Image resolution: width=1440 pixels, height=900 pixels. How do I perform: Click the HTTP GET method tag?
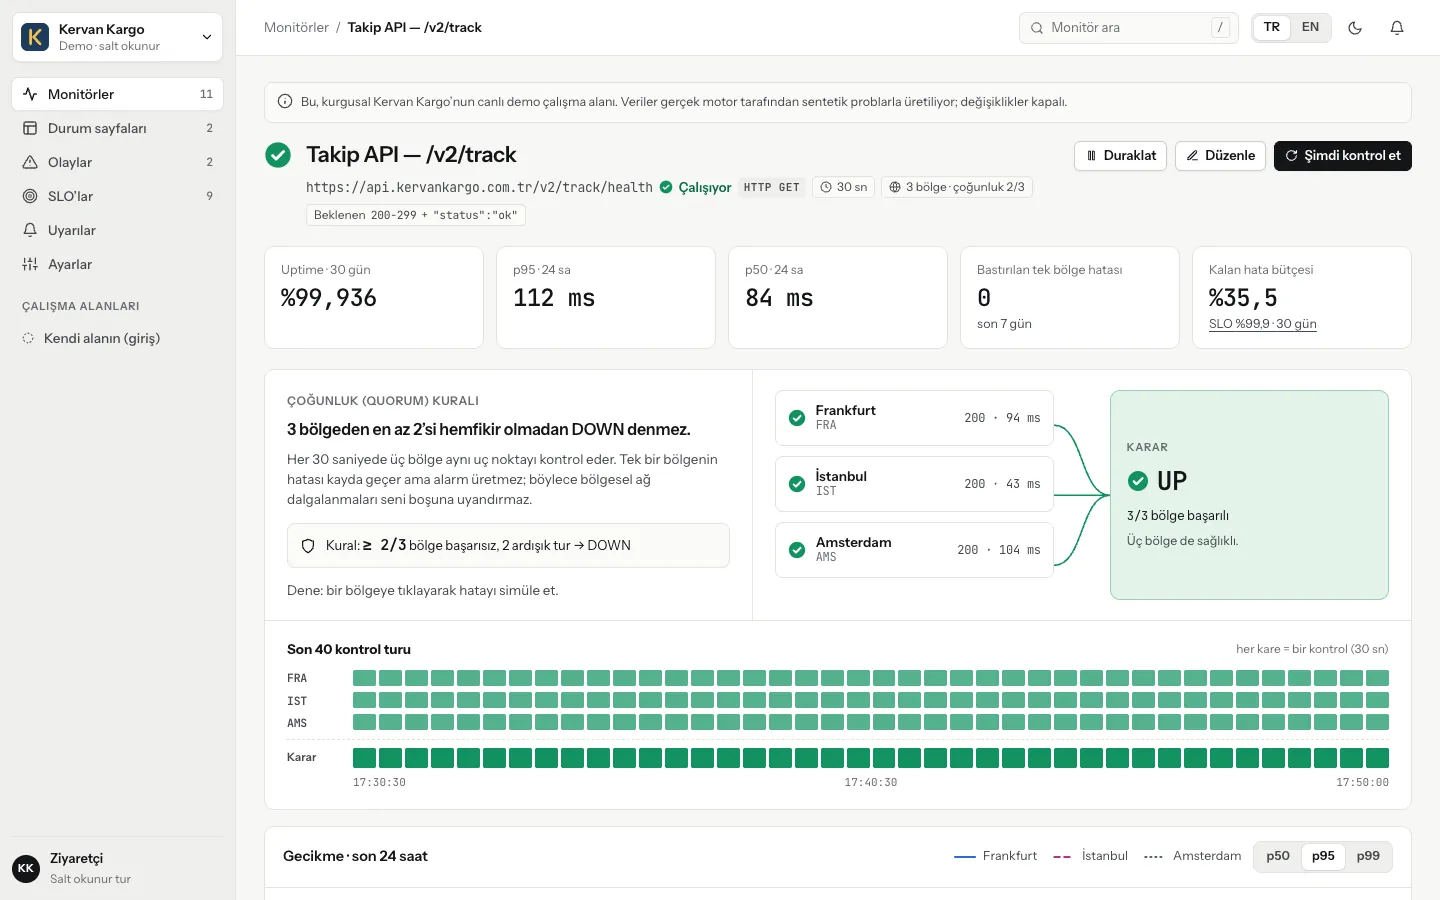point(772,187)
